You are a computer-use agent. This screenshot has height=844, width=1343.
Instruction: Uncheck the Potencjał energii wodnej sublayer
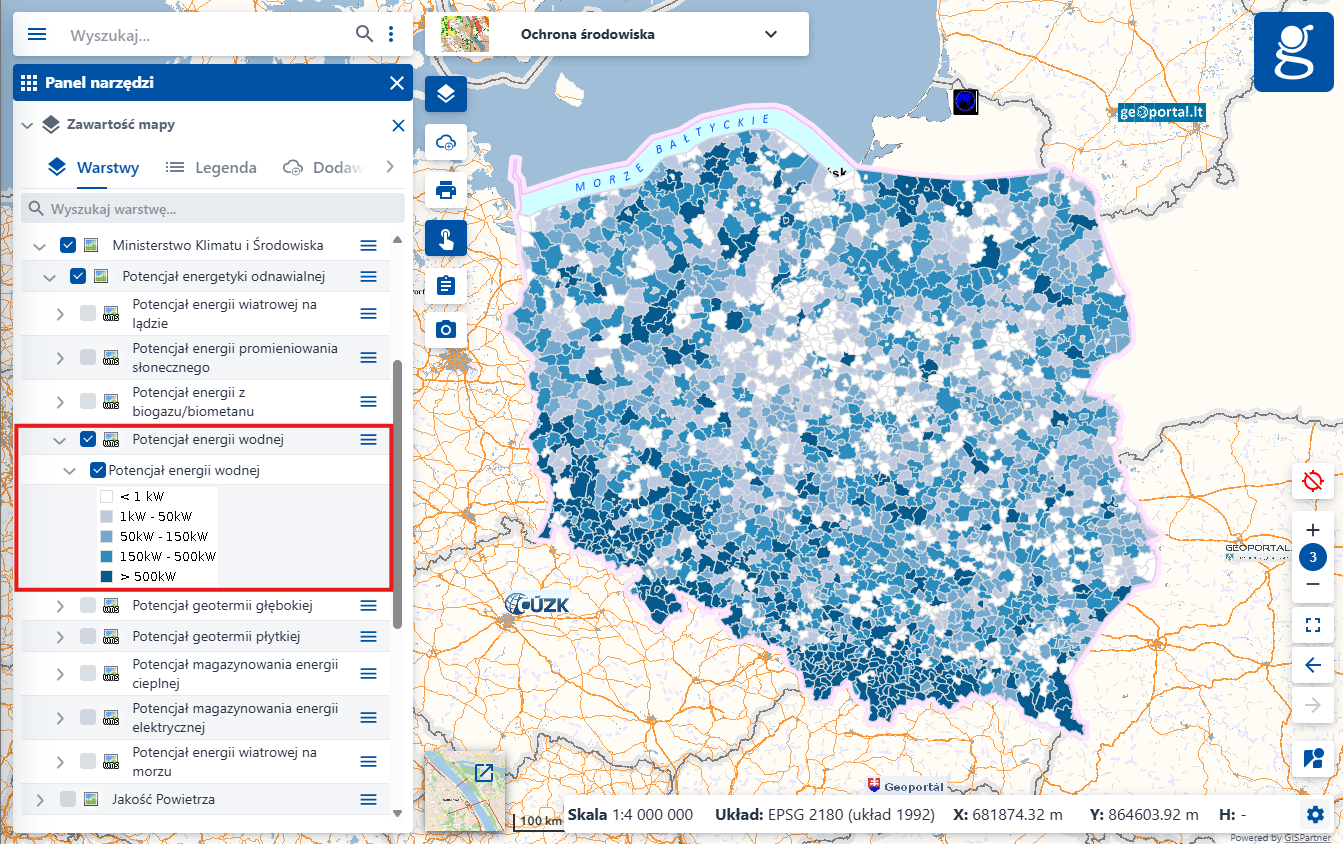pyautogui.click(x=97, y=469)
